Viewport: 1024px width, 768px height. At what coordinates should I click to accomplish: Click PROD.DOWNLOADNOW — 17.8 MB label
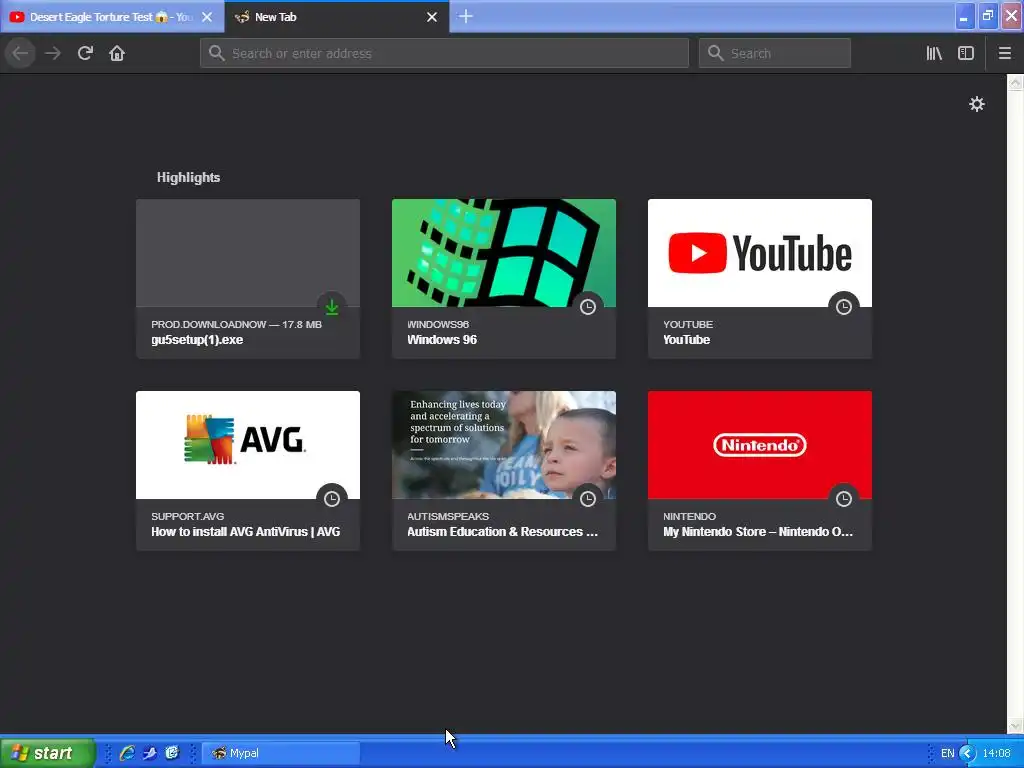236,324
